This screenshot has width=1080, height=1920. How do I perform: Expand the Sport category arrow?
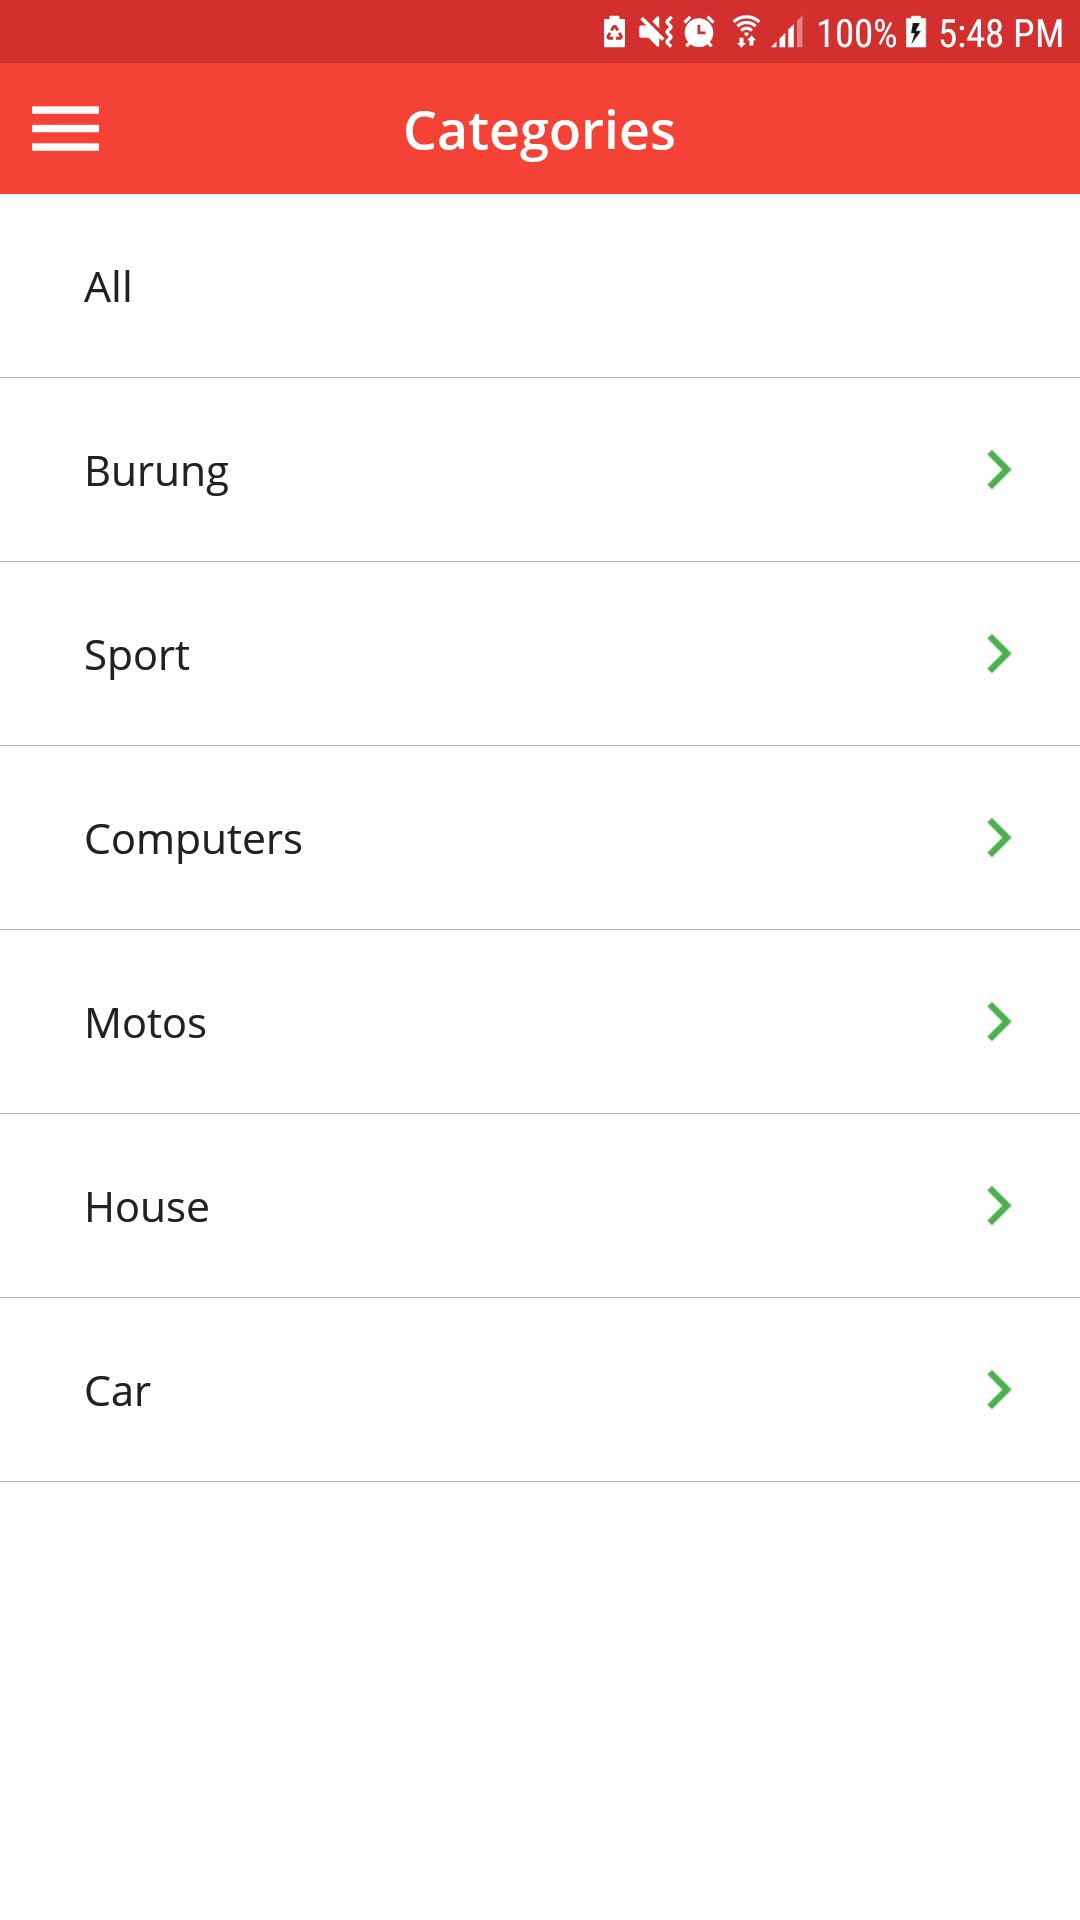coord(998,654)
